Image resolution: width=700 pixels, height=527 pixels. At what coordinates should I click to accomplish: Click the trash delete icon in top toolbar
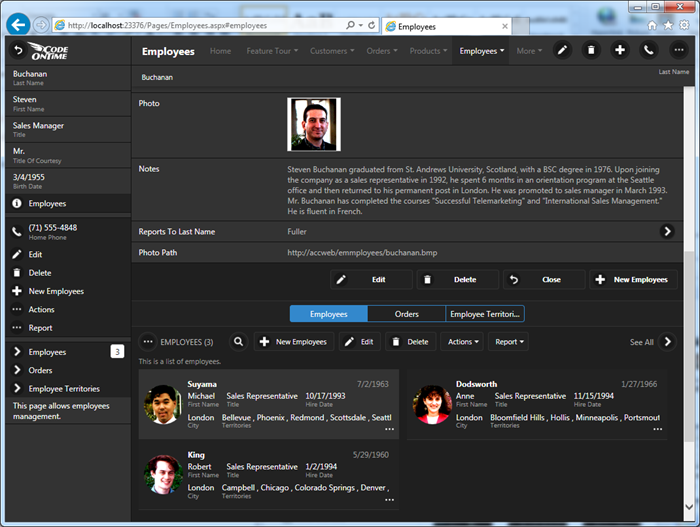pyautogui.click(x=591, y=50)
